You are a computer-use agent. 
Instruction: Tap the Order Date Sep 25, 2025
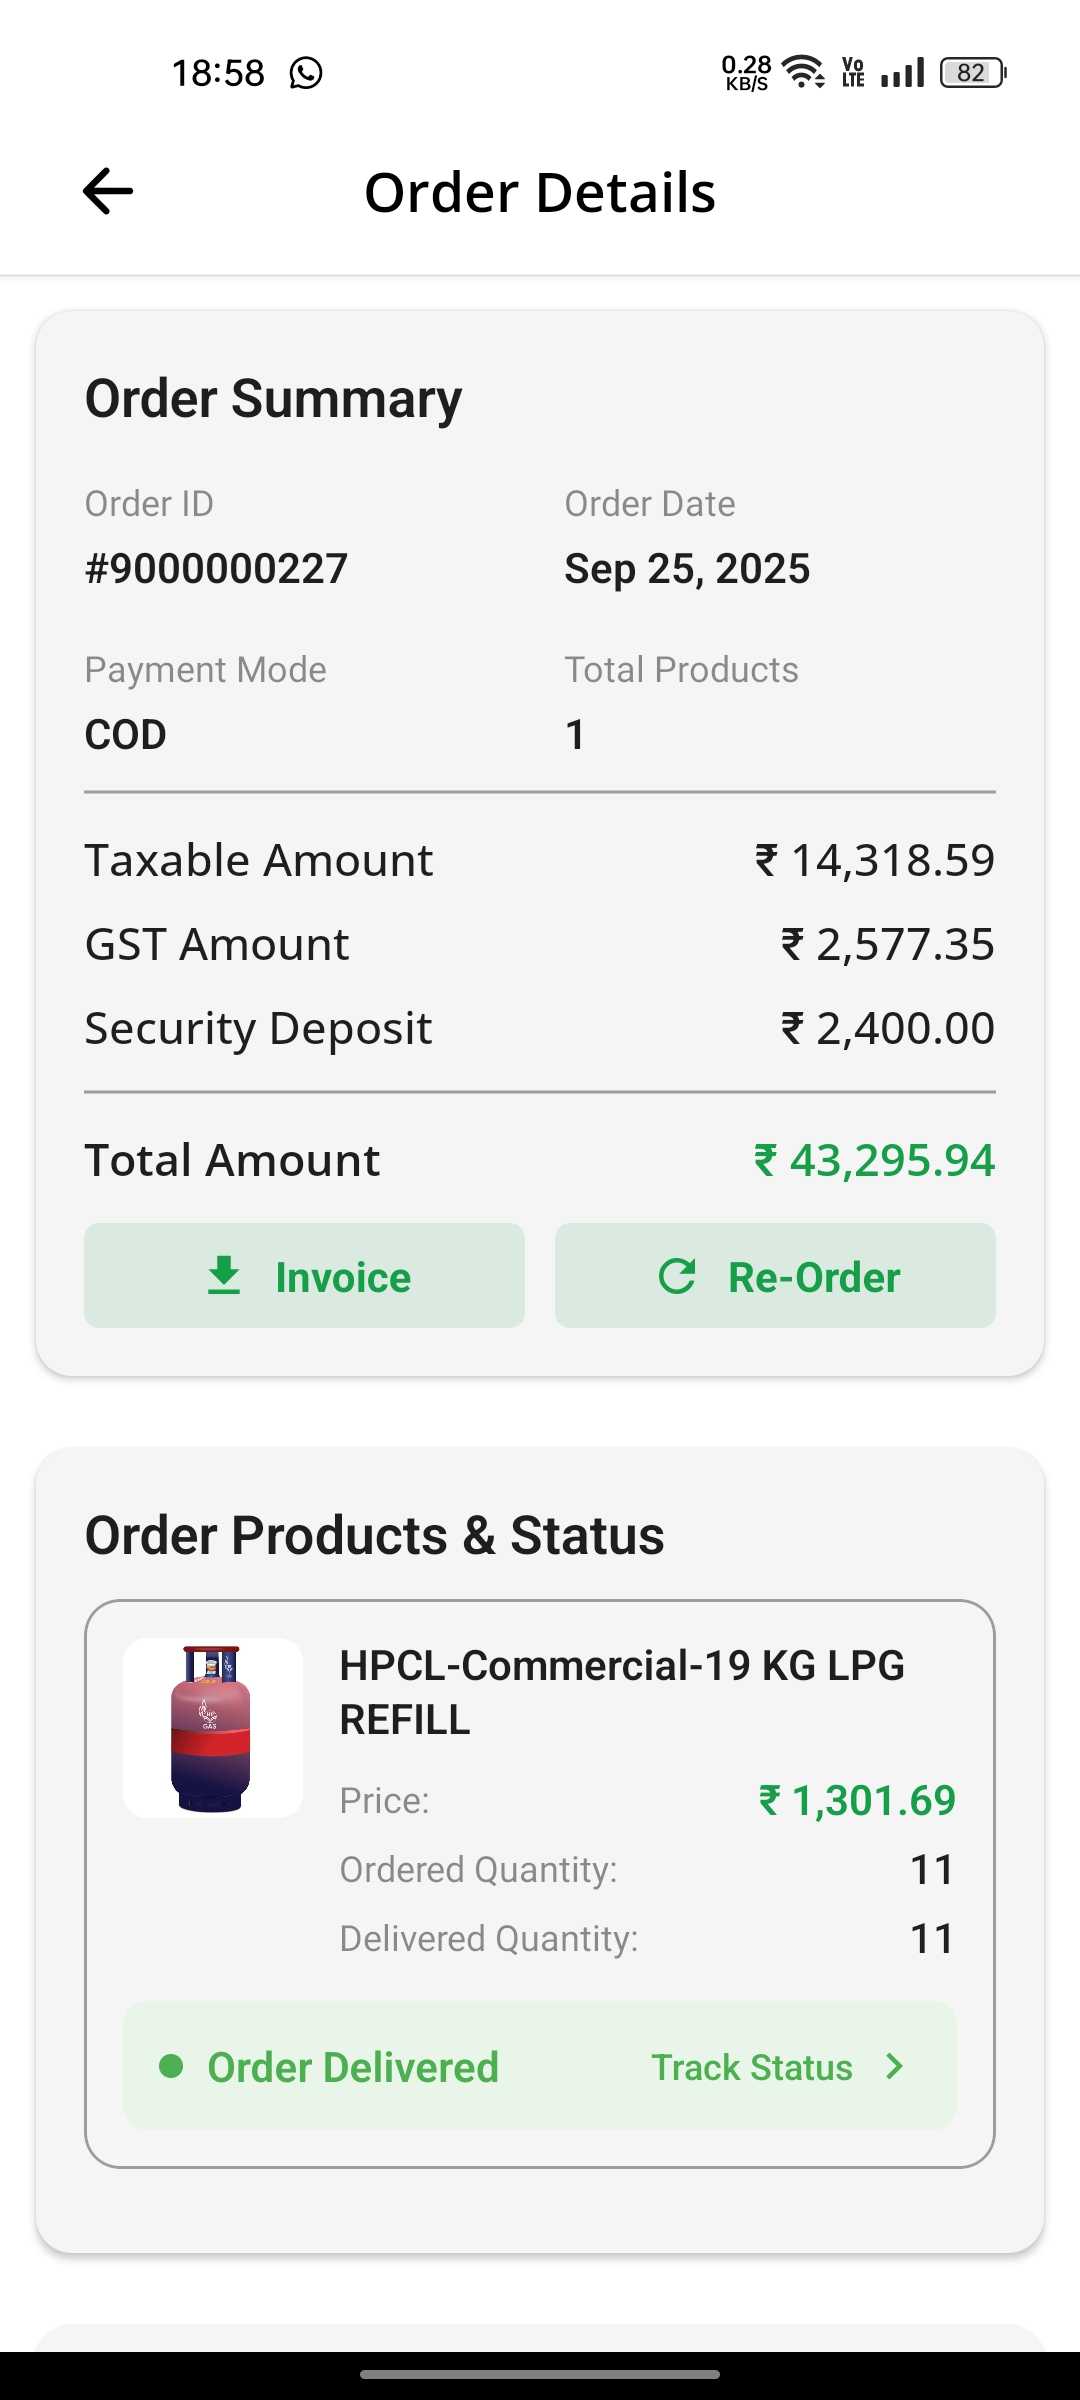coord(687,569)
